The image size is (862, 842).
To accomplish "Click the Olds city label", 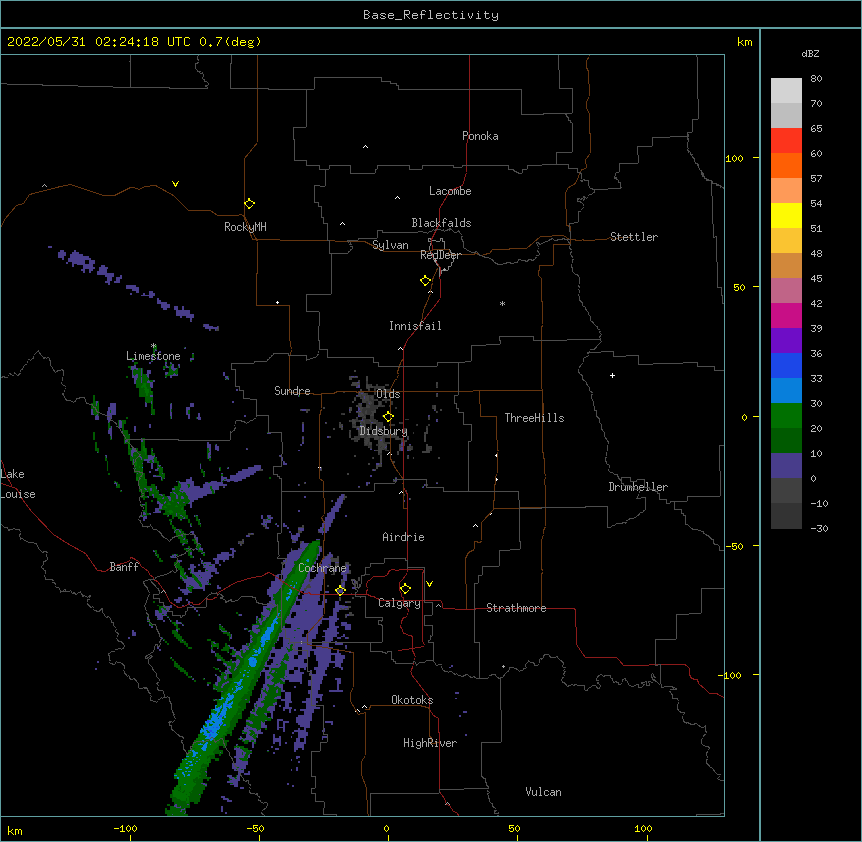I will click(388, 394).
